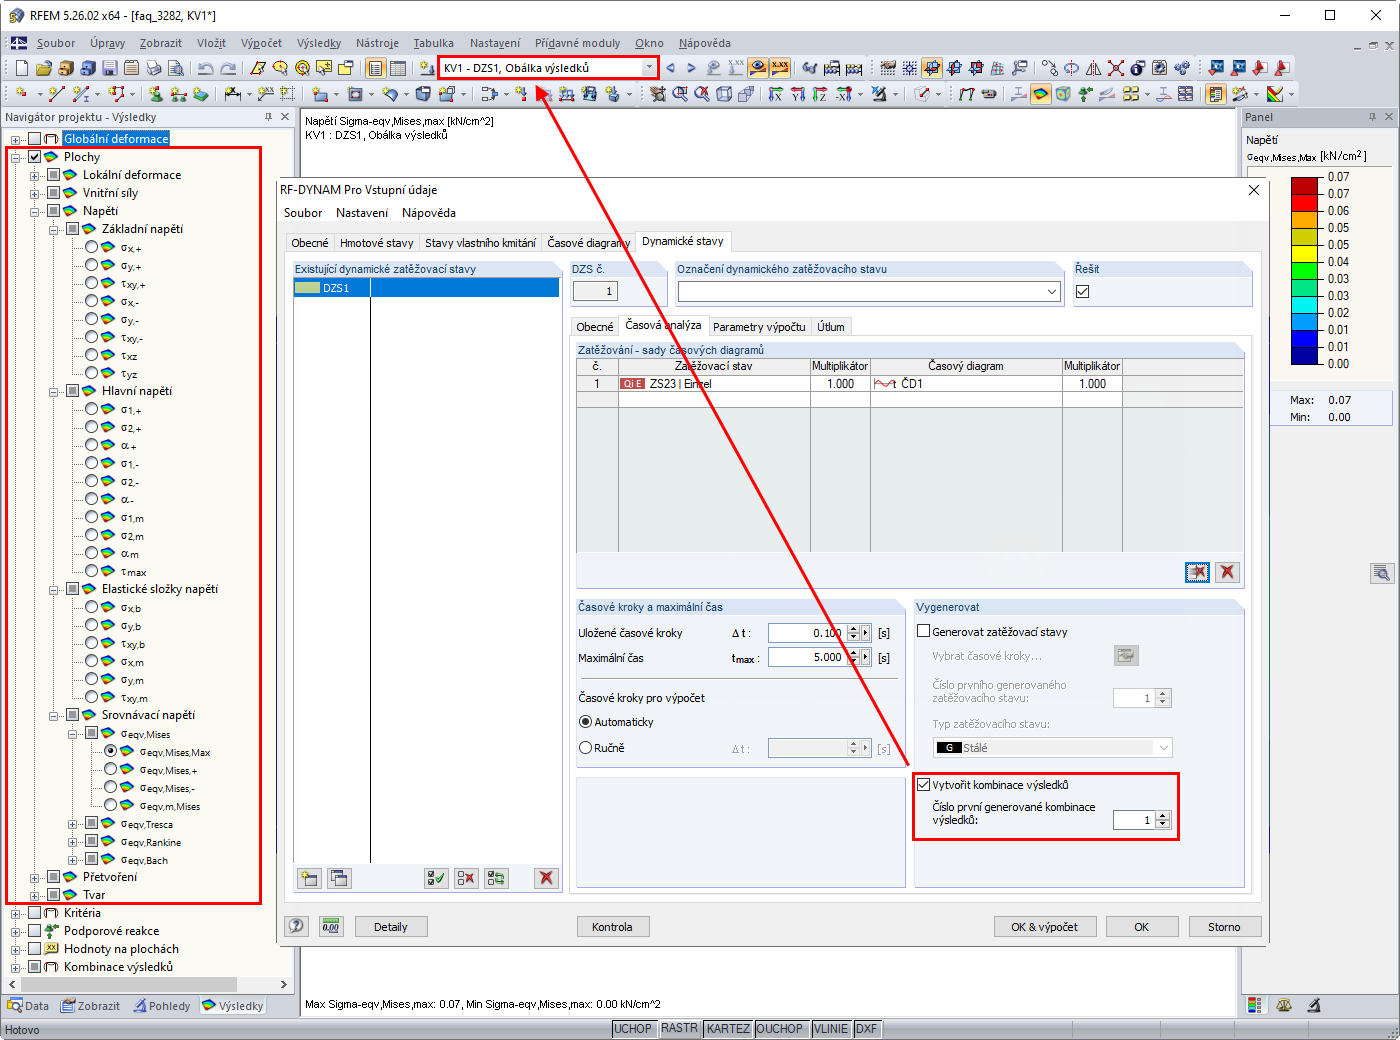
Task: Click the info (i) icon in toolbar
Action: click(1138, 68)
